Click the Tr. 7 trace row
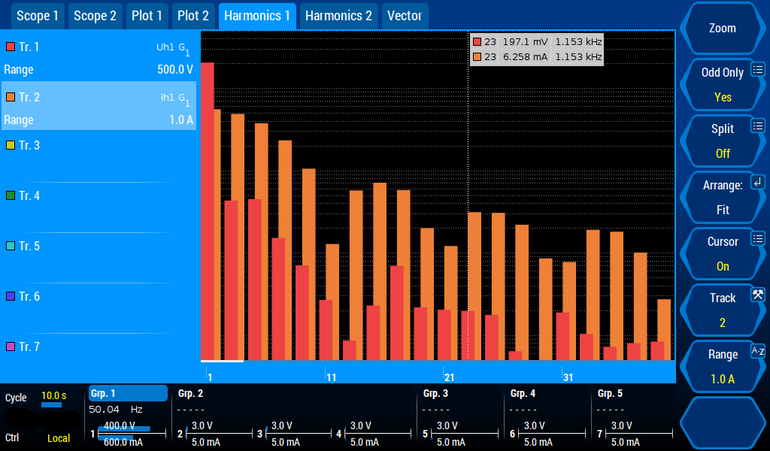 coord(99,358)
